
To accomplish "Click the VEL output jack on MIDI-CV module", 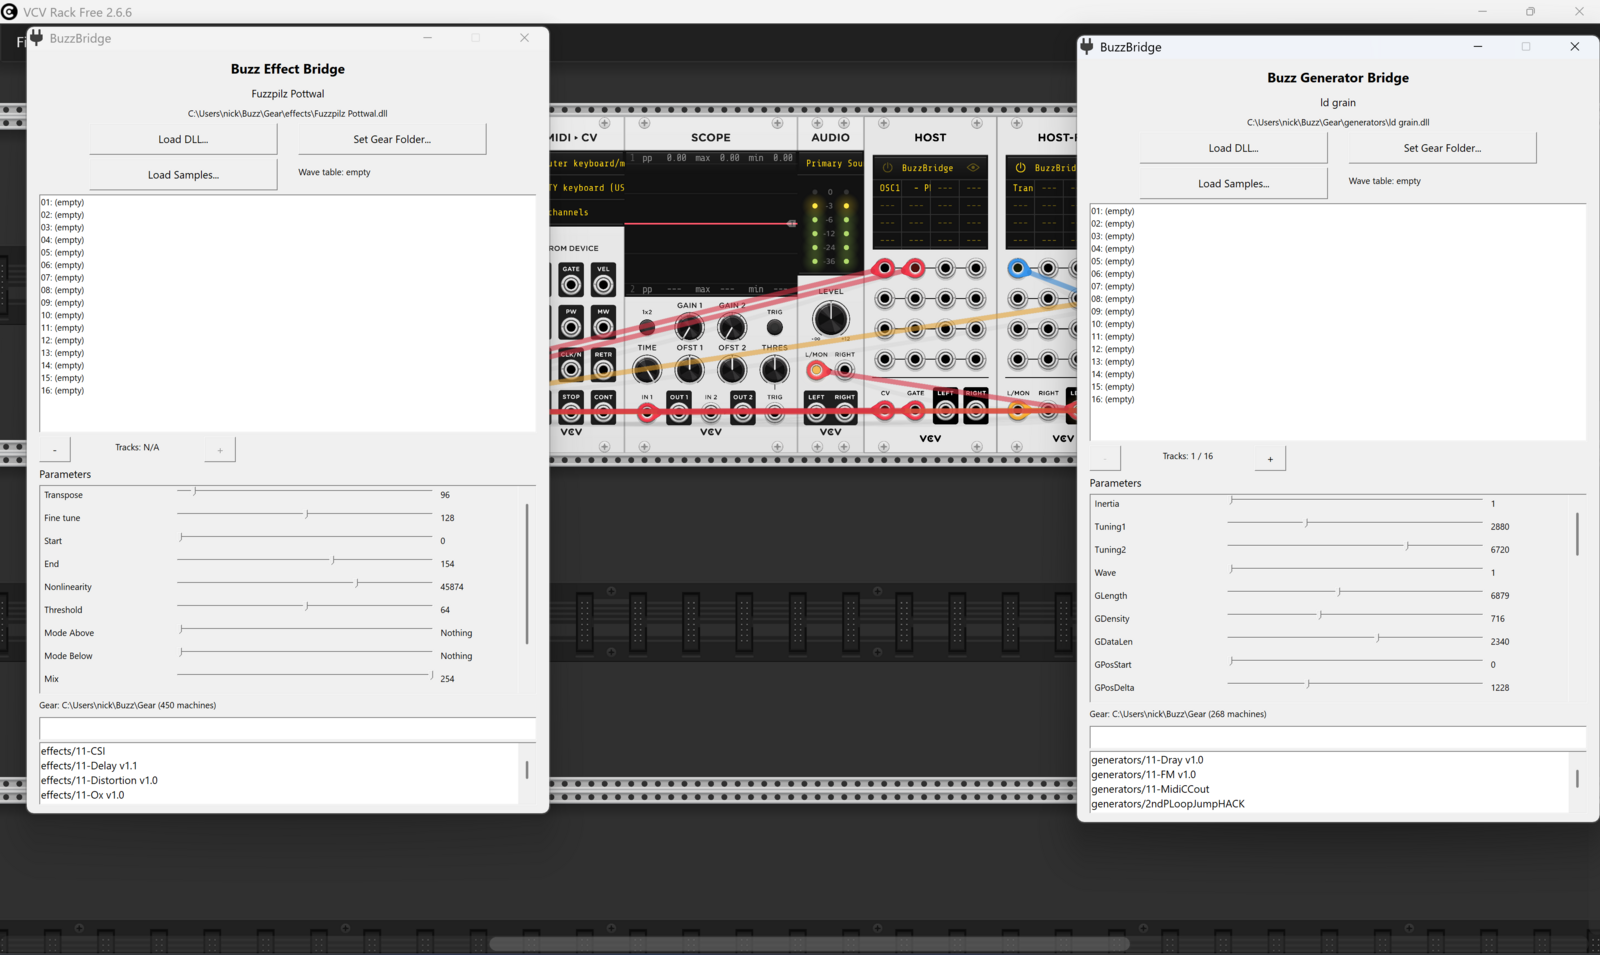I will (603, 285).
